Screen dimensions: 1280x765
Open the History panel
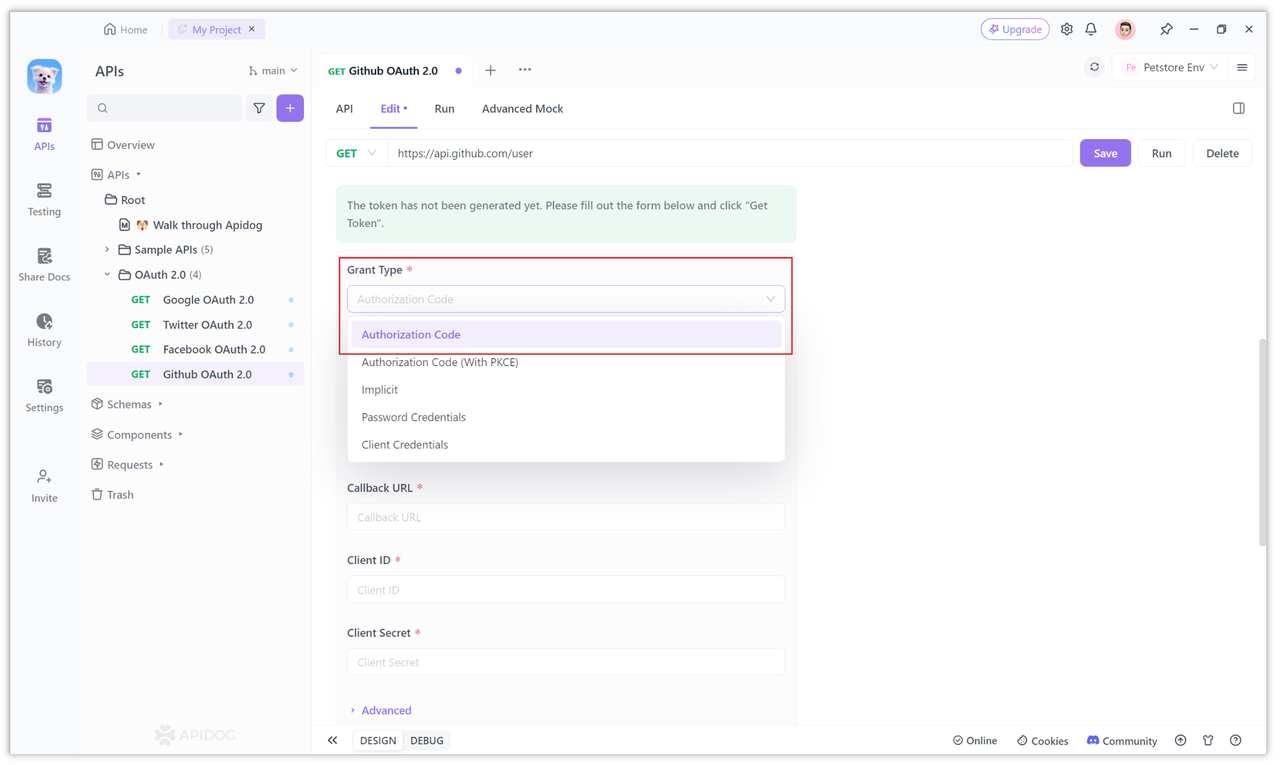click(x=44, y=330)
